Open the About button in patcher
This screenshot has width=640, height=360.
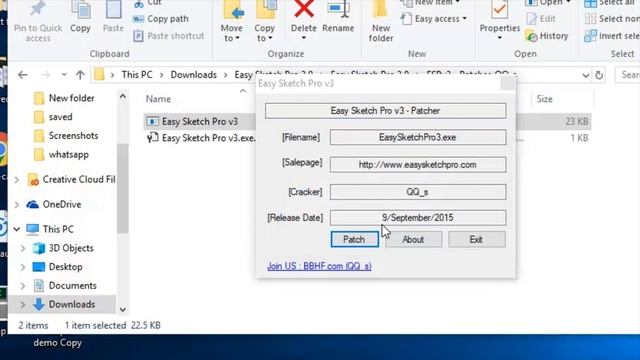(x=413, y=240)
